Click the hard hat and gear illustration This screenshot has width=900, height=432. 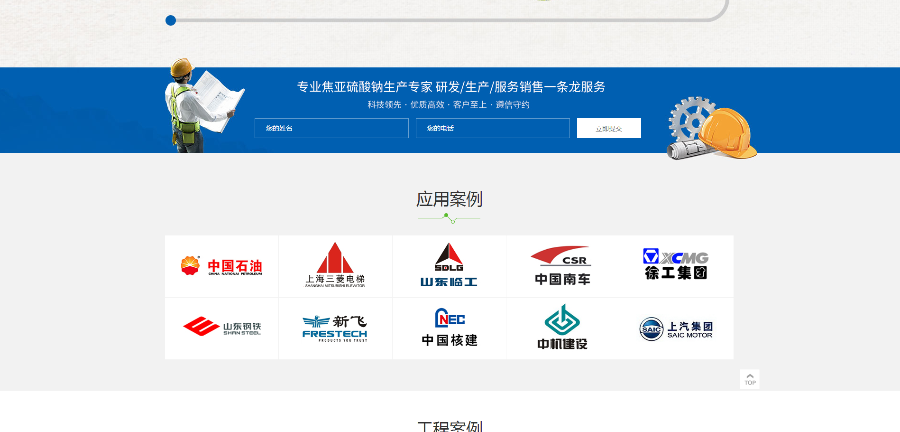[x=712, y=129]
